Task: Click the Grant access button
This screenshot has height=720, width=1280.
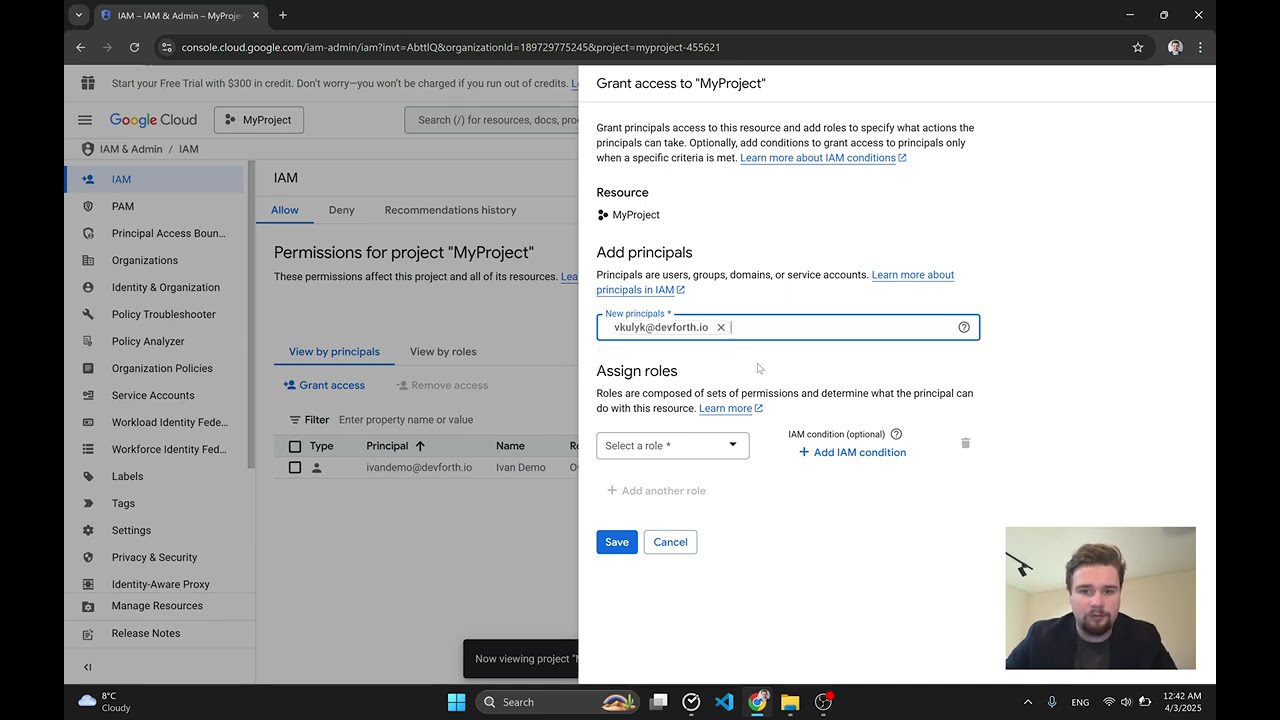Action: click(x=324, y=385)
